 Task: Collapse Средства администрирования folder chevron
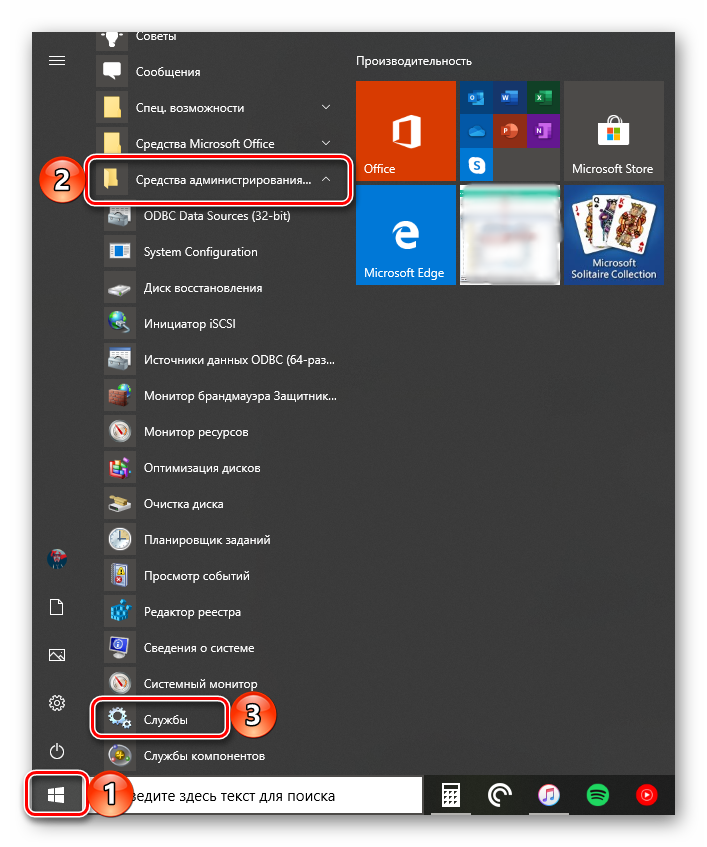pyautogui.click(x=326, y=179)
